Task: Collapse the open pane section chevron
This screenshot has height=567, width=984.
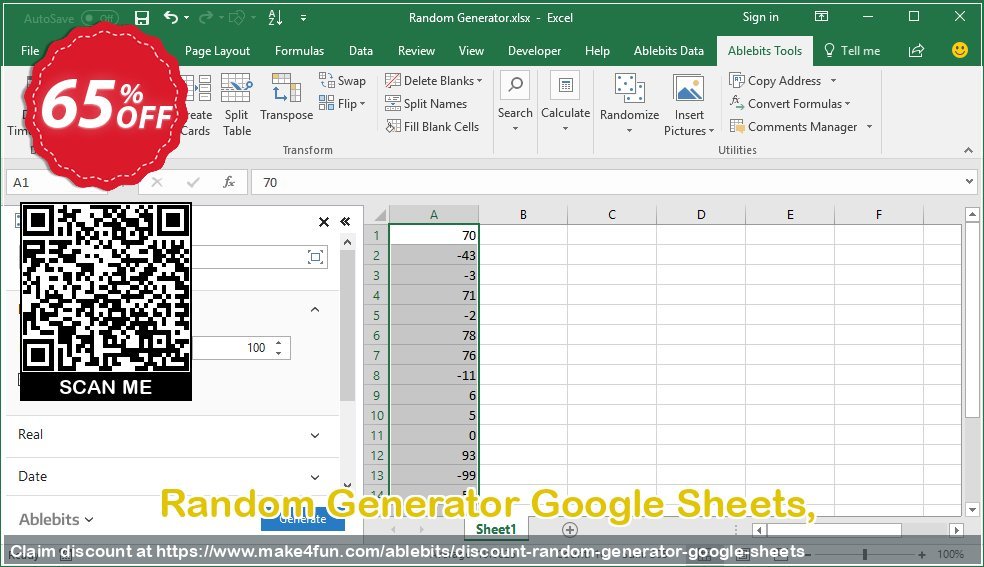Action: (x=315, y=309)
